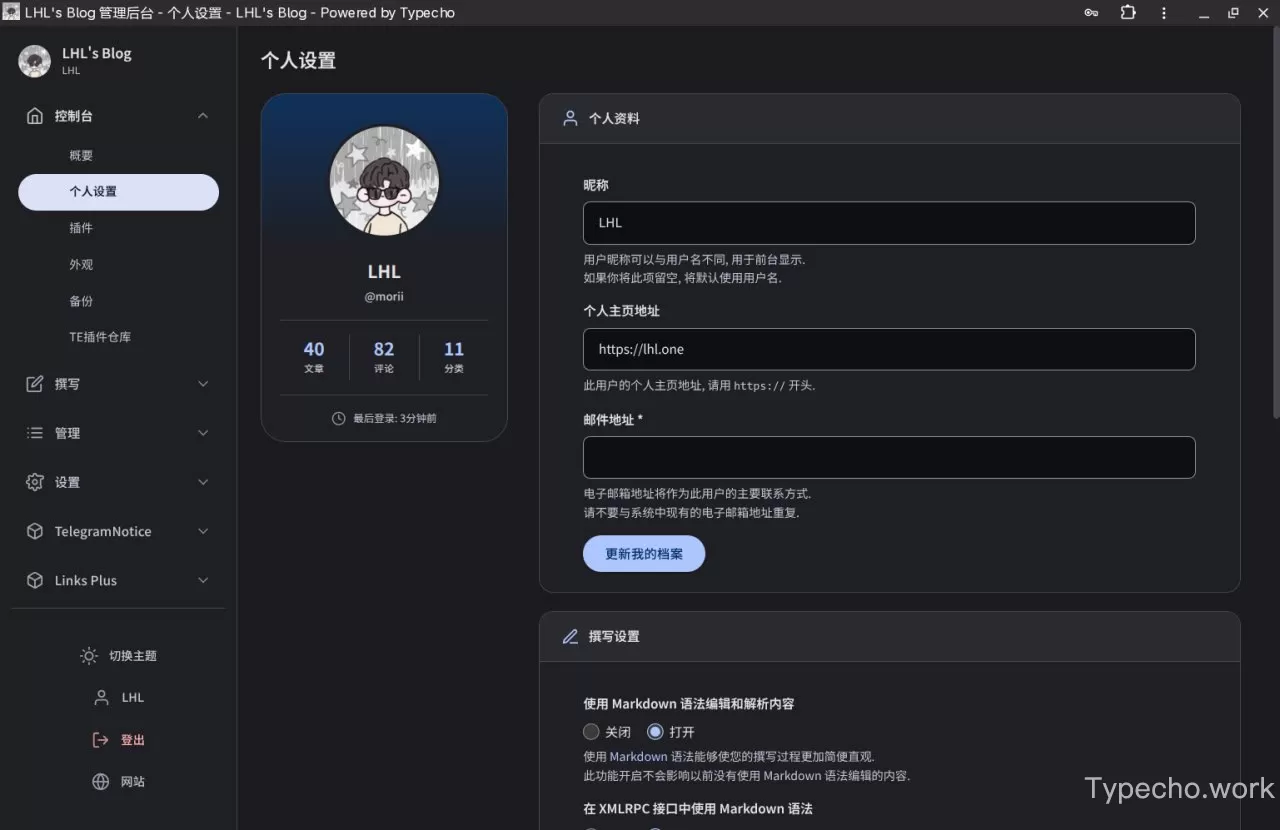Image resolution: width=1280 pixels, height=830 pixels.
Task: Open the globe 网站 icon
Action: 100,782
